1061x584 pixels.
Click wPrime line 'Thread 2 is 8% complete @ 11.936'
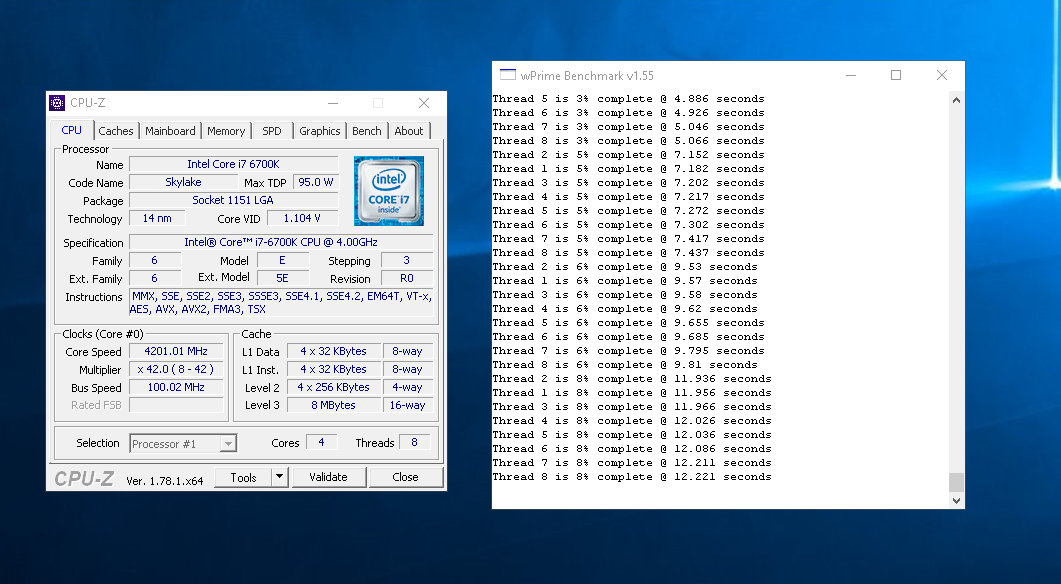(632, 379)
